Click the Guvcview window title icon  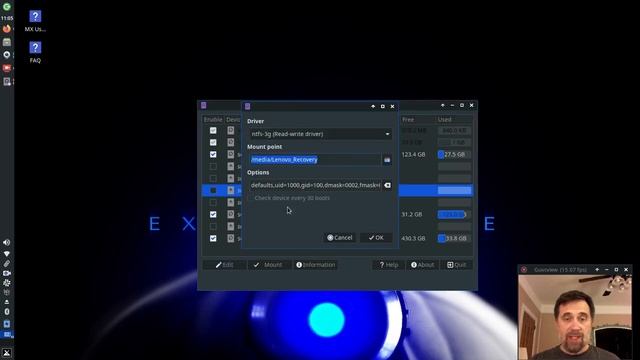(524, 270)
